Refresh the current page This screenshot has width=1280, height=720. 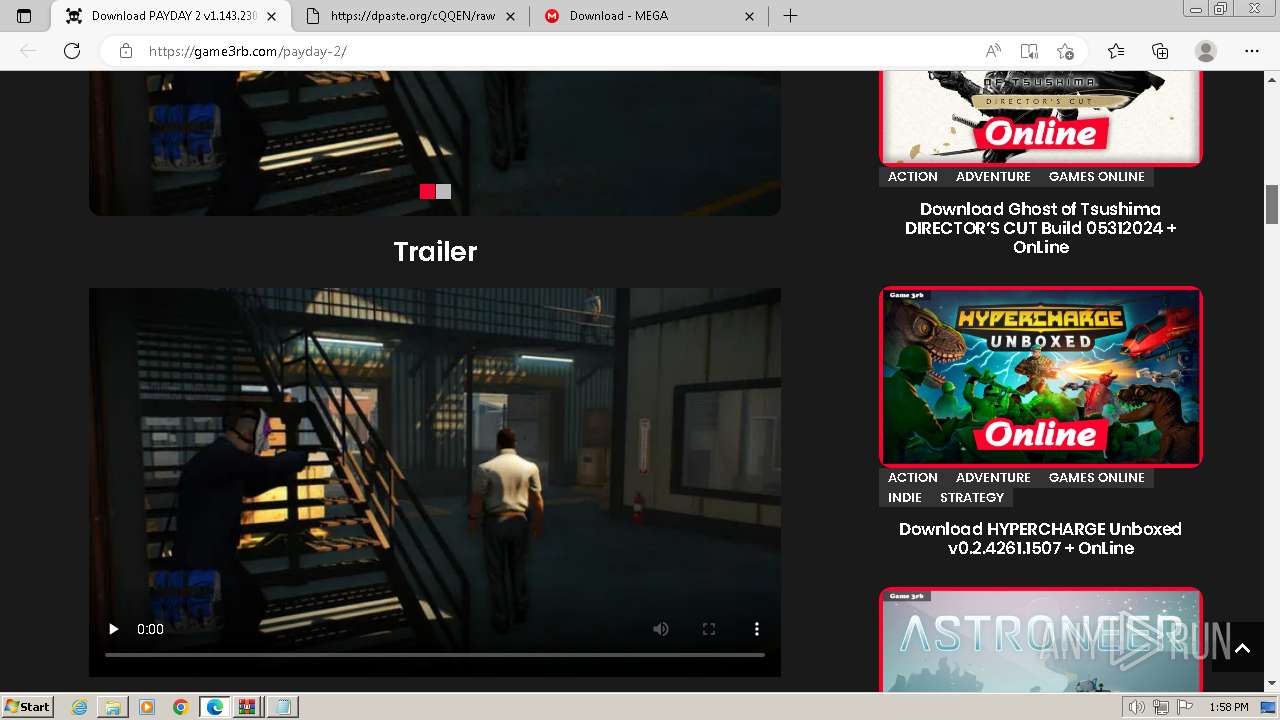click(x=71, y=51)
